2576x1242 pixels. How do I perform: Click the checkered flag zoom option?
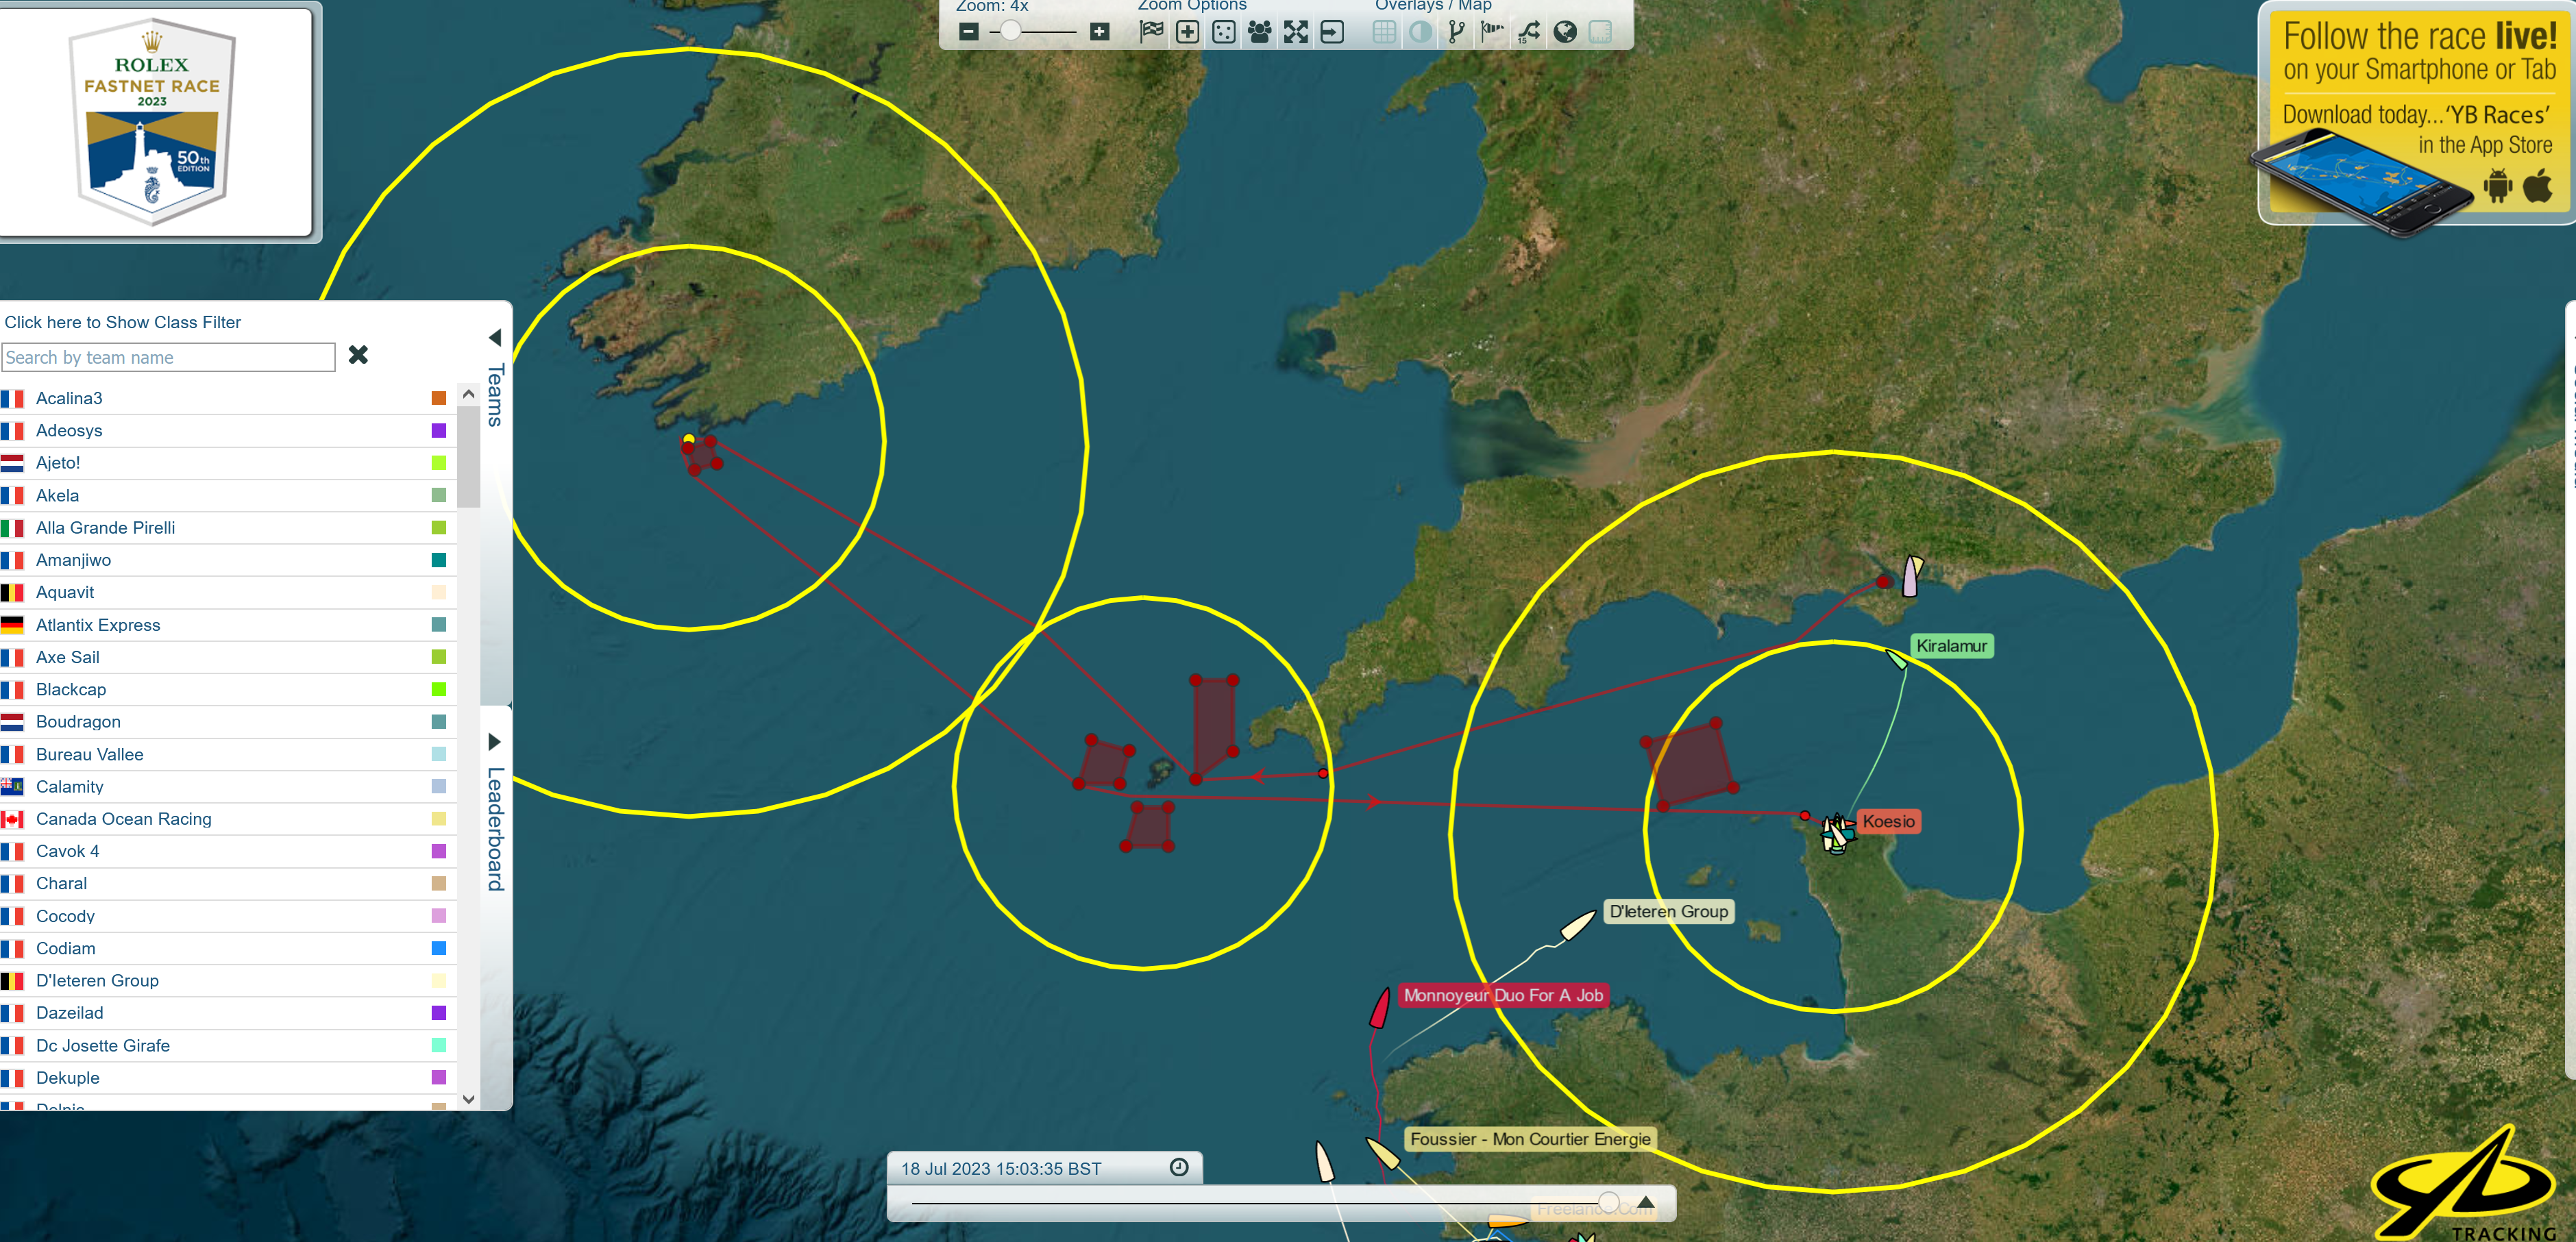point(1151,32)
